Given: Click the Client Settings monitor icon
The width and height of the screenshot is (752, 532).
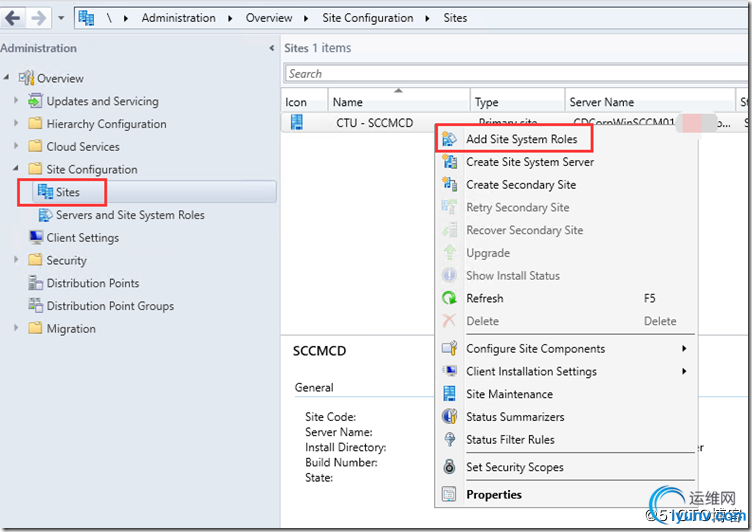Looking at the screenshot, I should 35,237.
